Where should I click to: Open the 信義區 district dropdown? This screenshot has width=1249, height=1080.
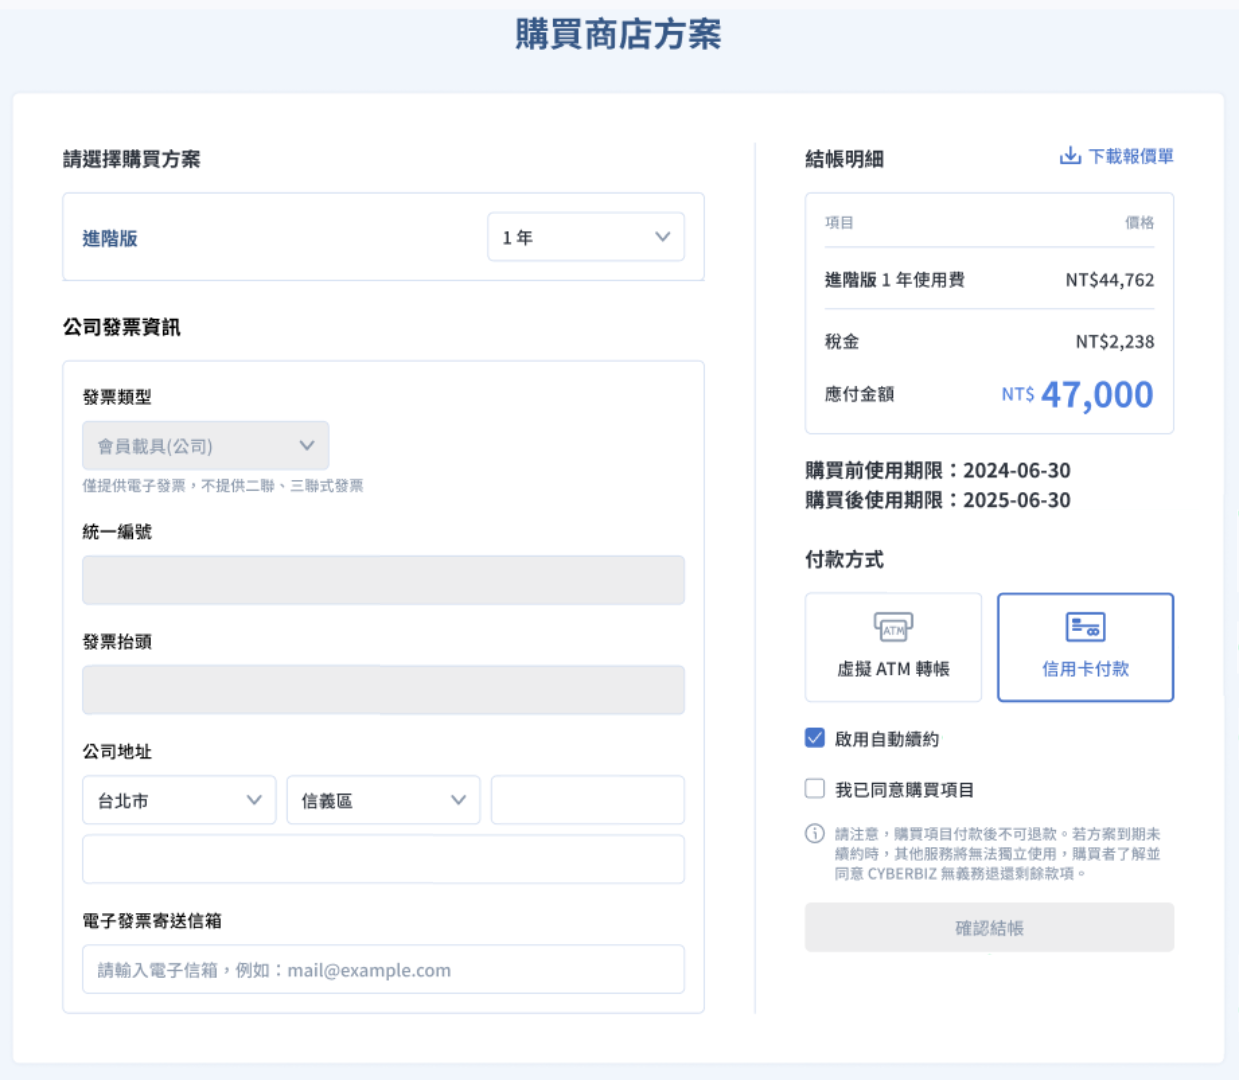(383, 800)
